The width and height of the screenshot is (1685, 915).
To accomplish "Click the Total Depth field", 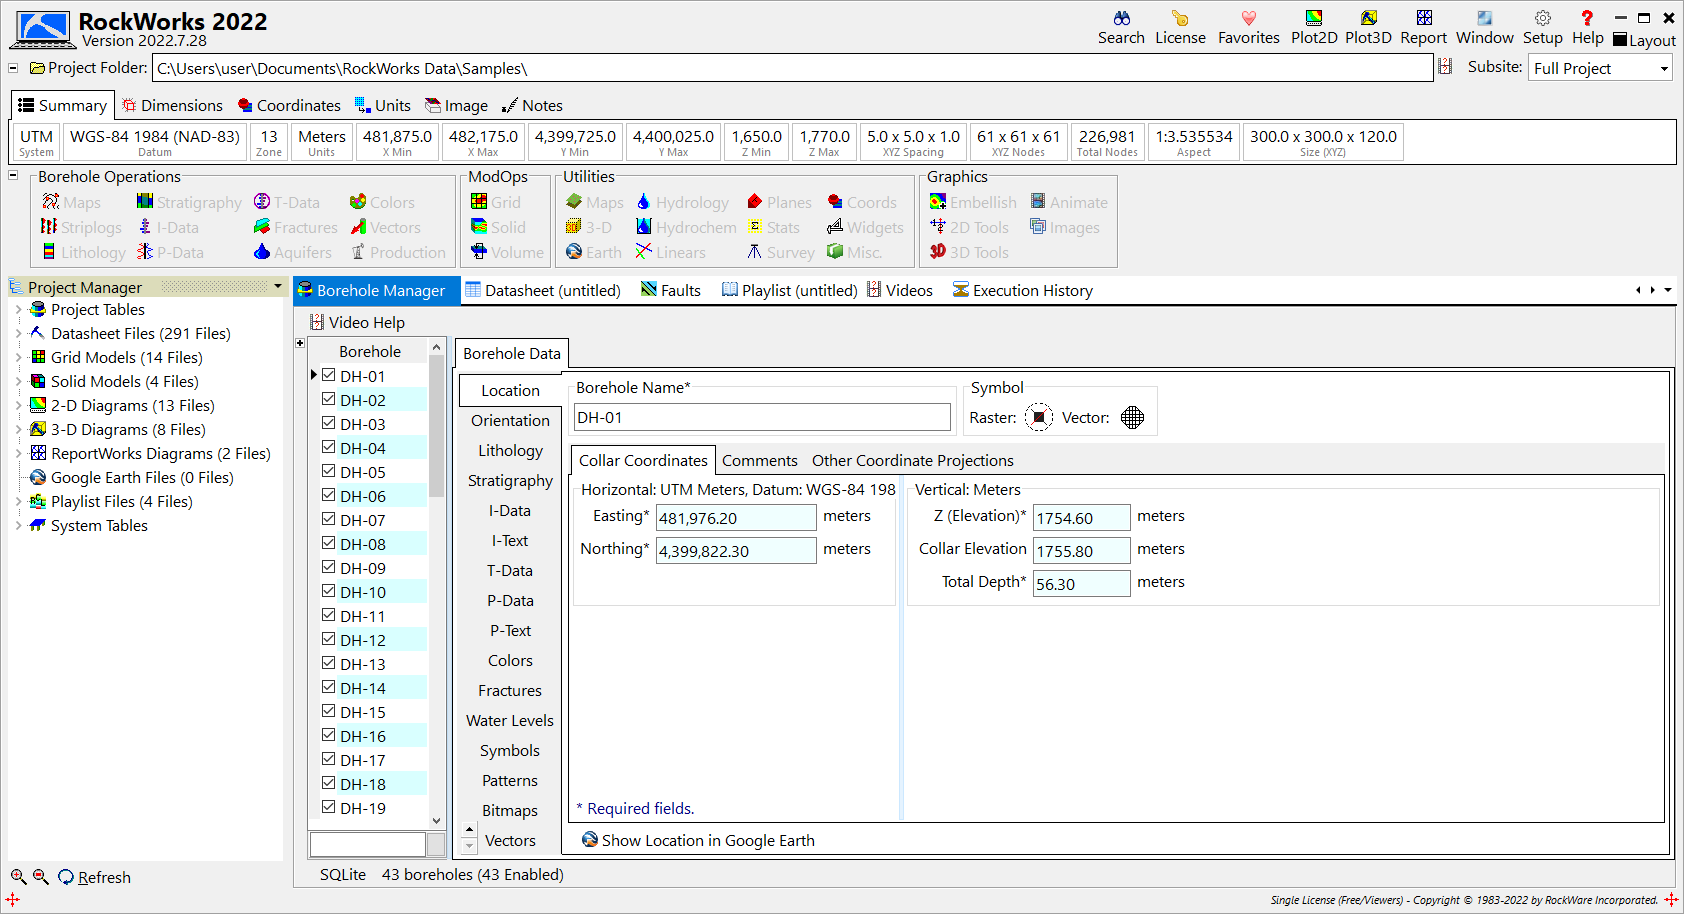I will pos(1081,584).
